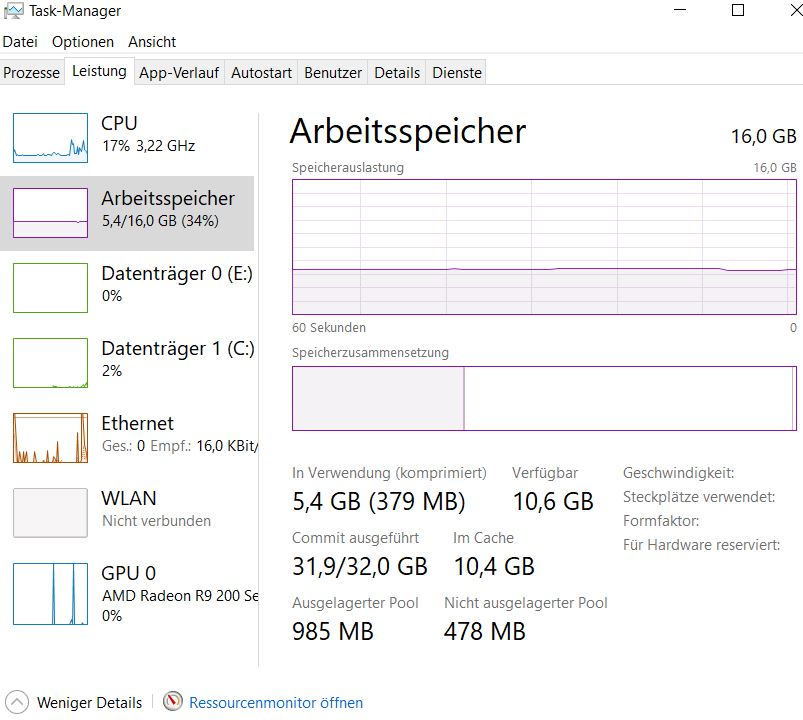Open the Optionen menu
This screenshot has height=720, width=803.
click(x=83, y=42)
